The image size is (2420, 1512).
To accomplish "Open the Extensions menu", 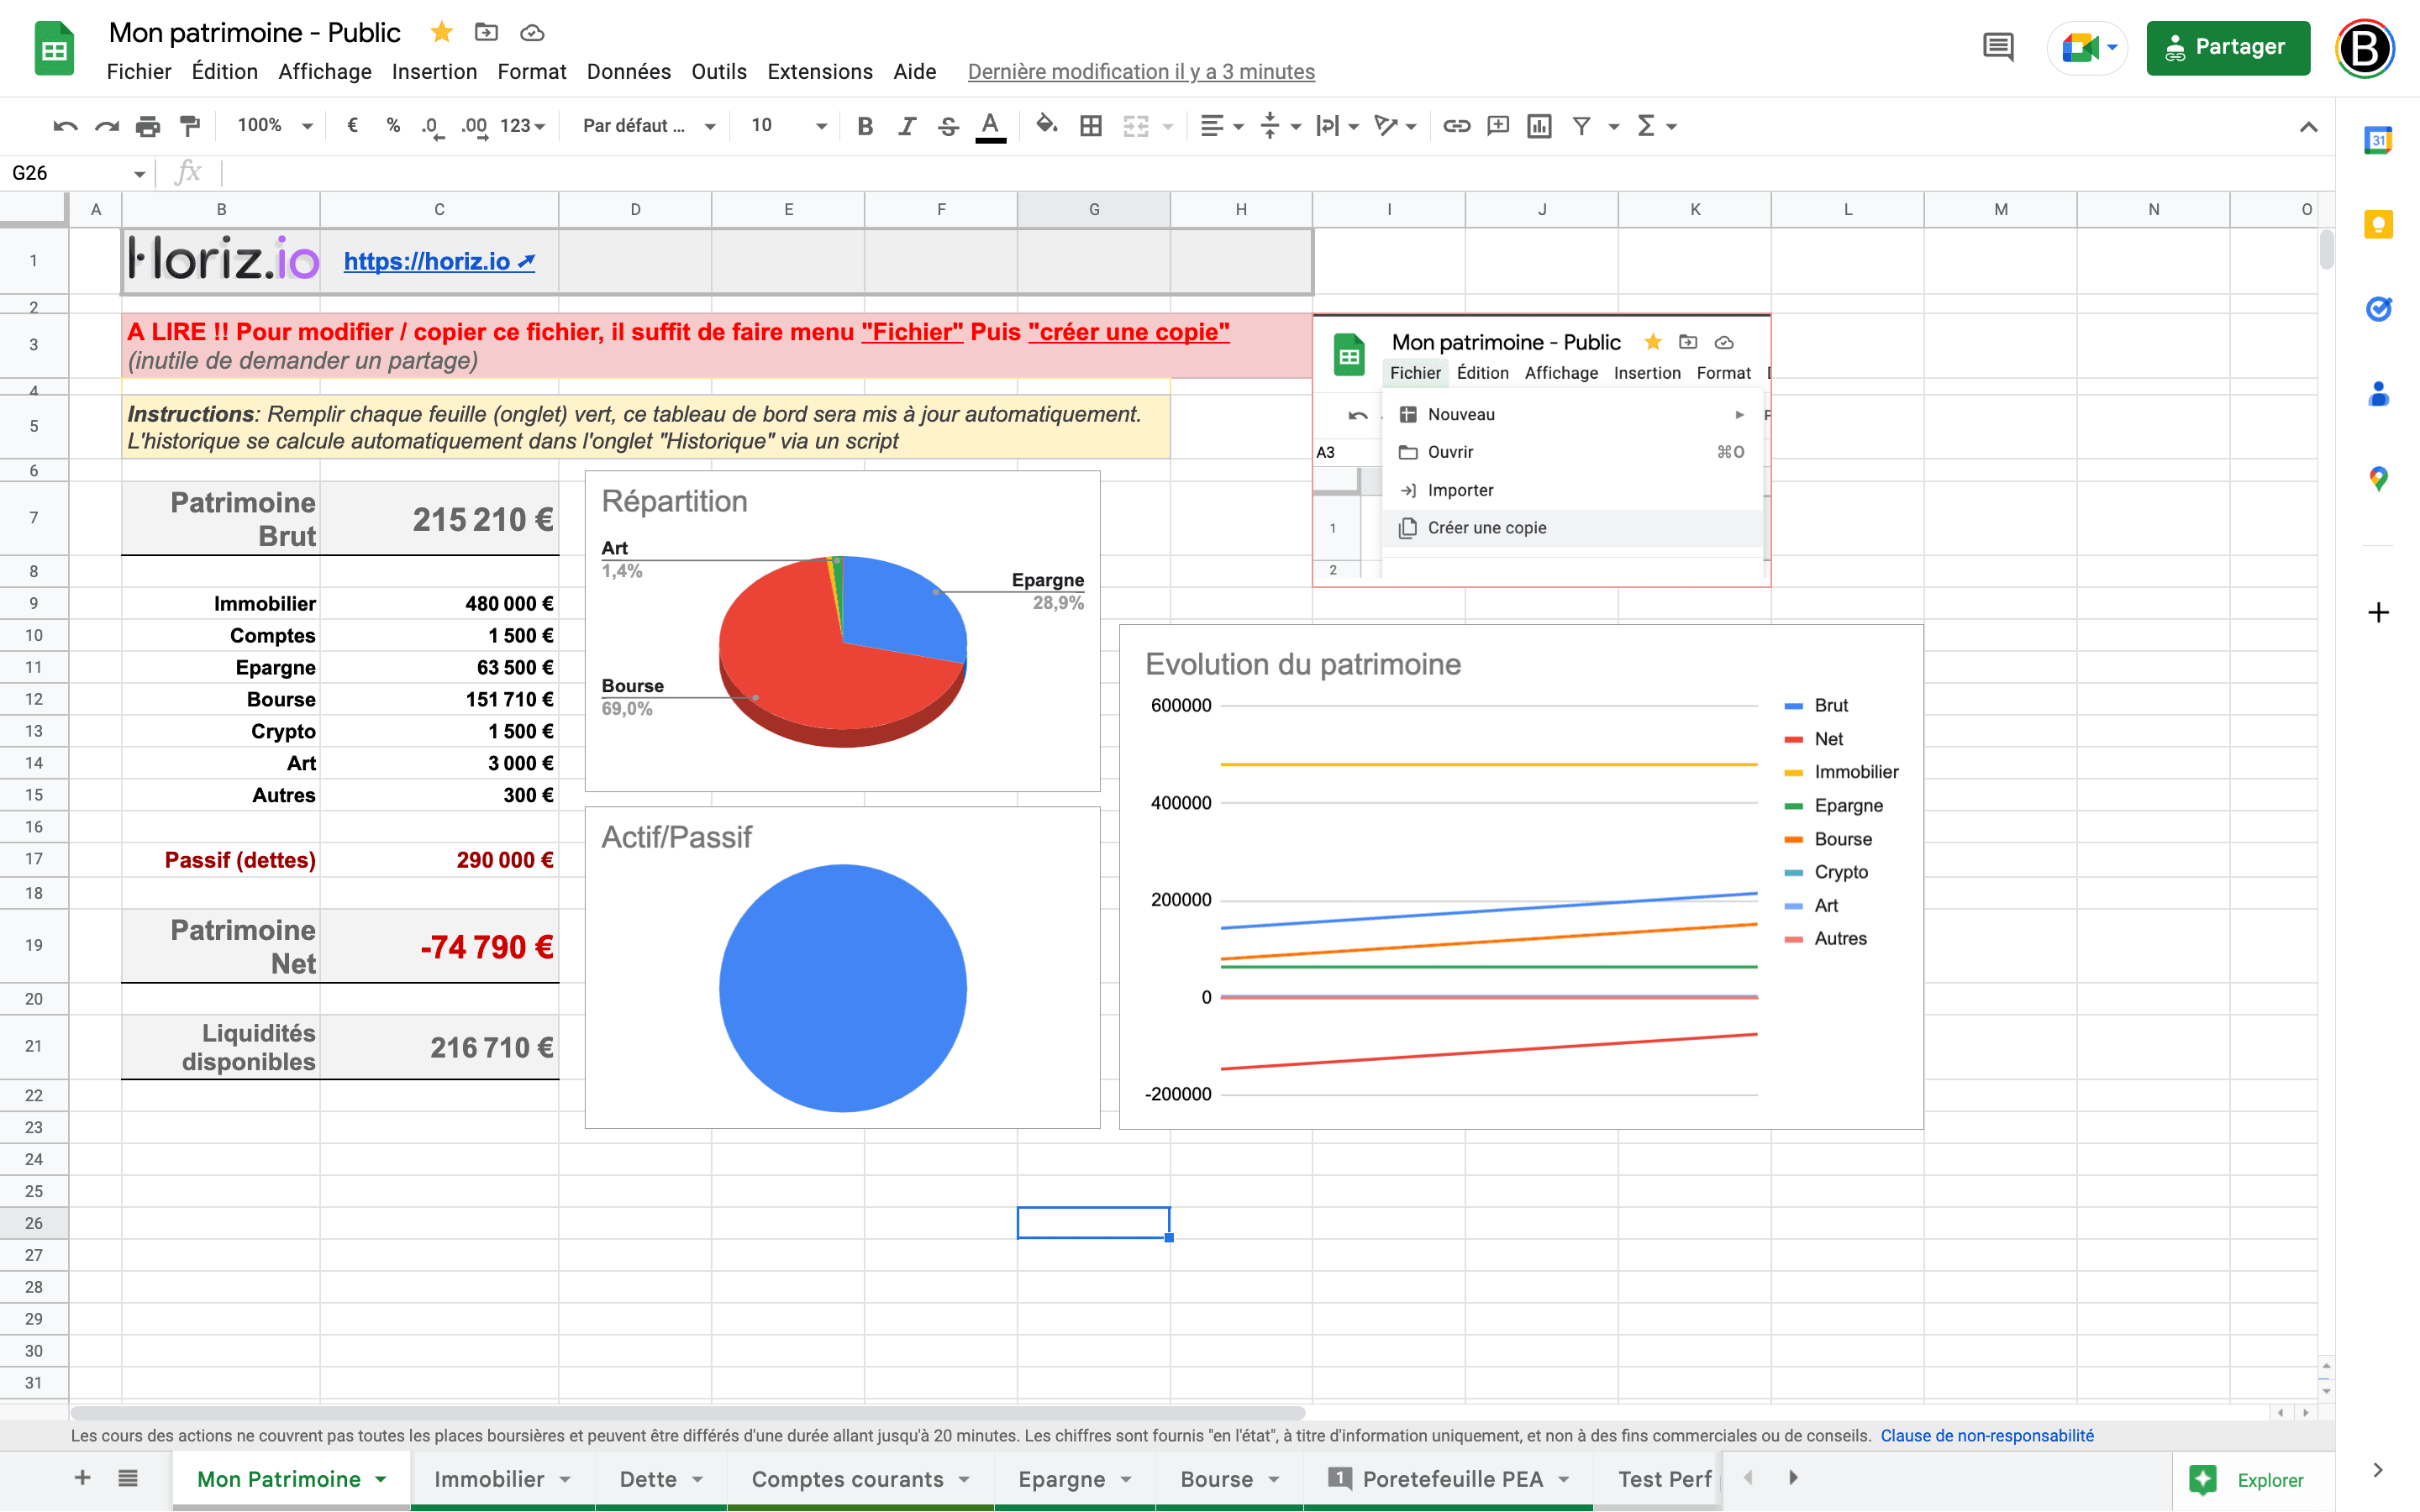I will pyautogui.click(x=820, y=71).
